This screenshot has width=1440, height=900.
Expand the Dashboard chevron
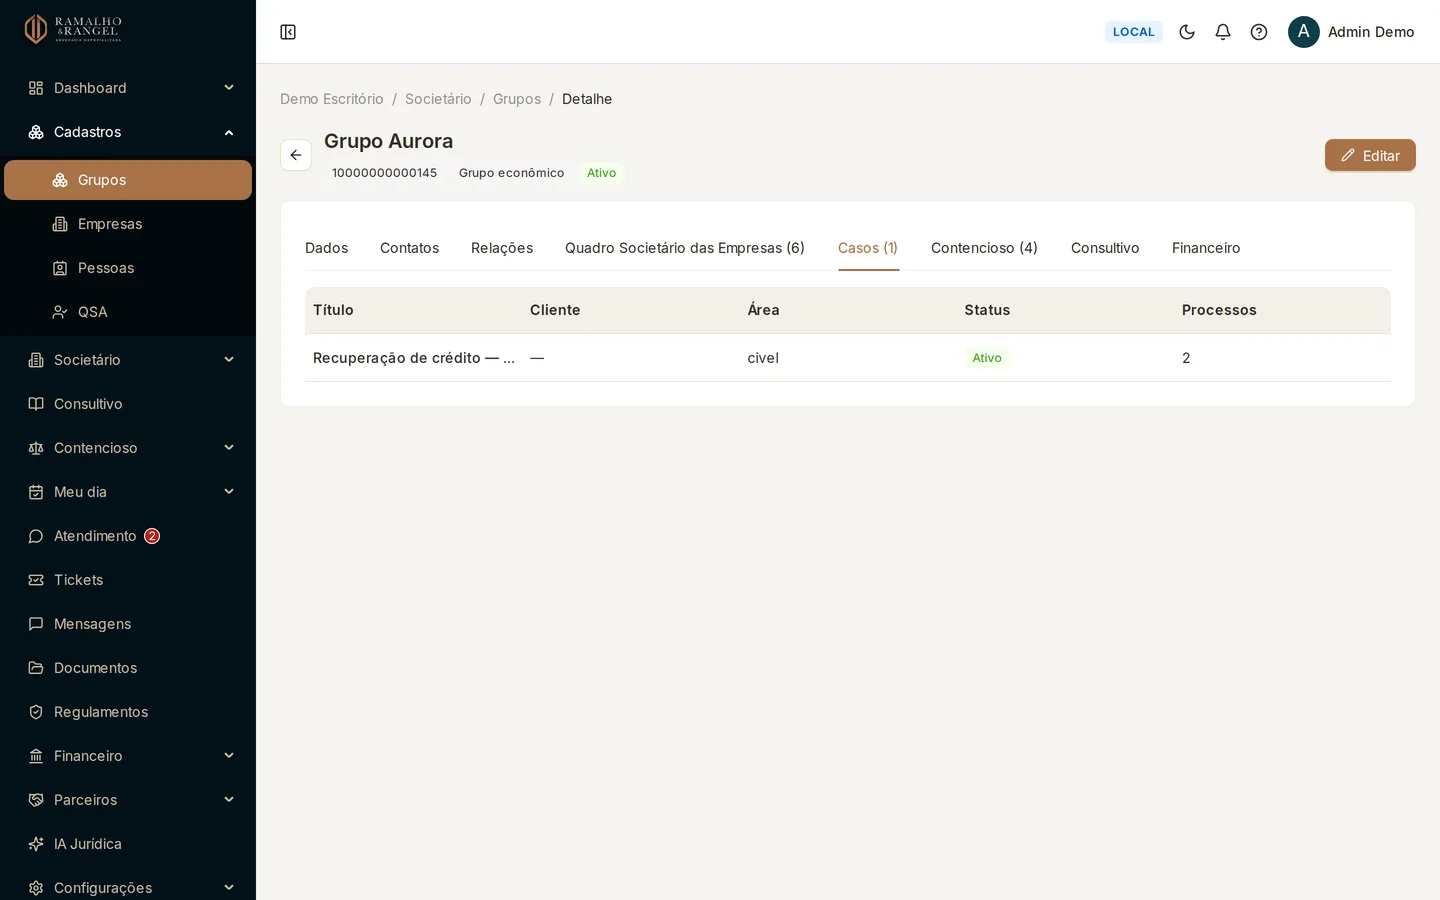pyautogui.click(x=229, y=88)
